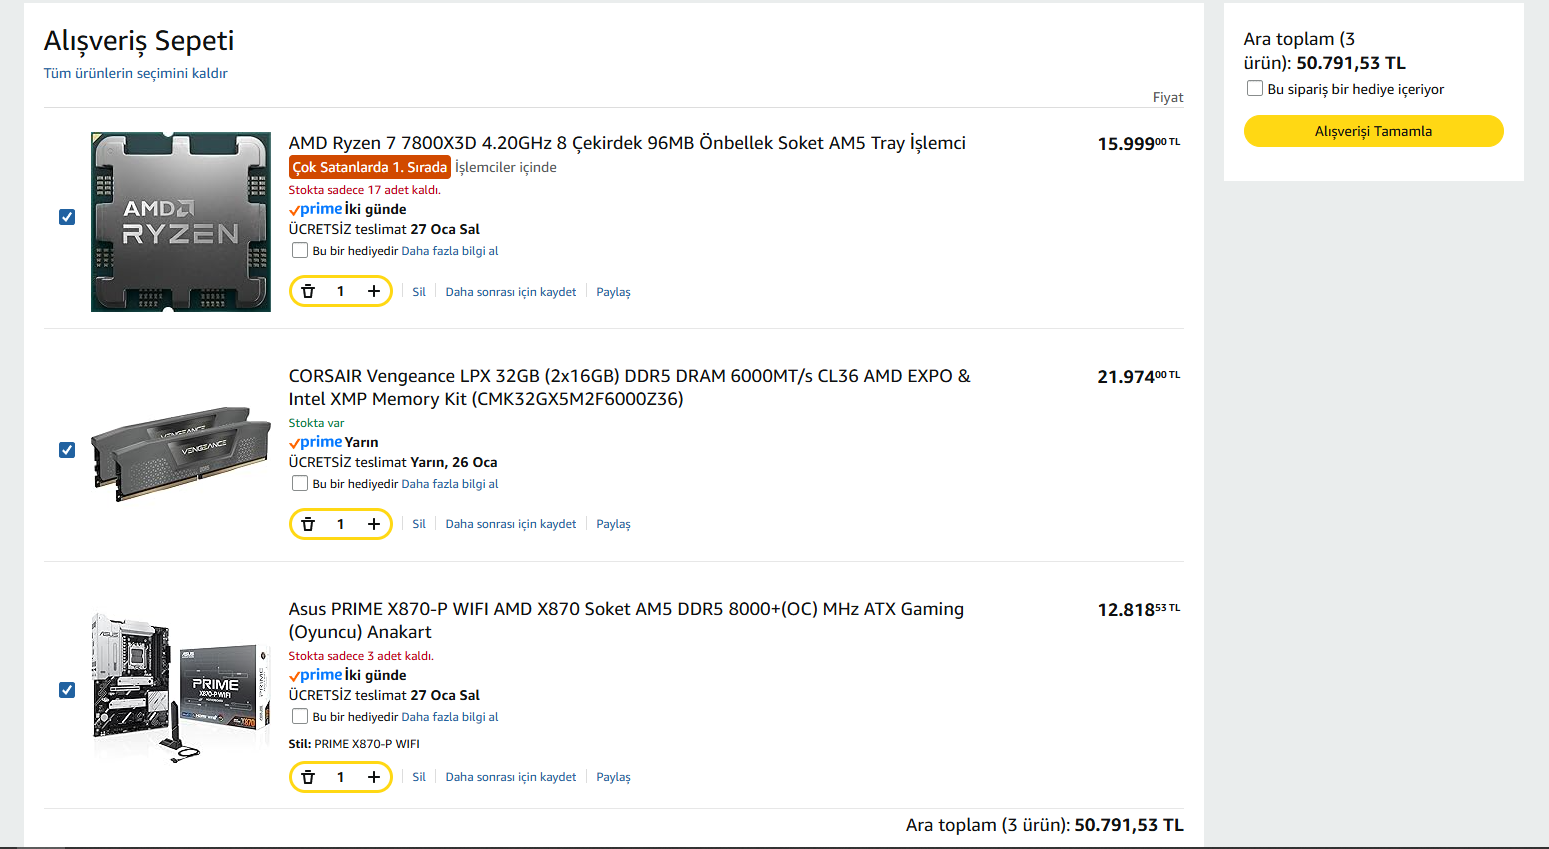Open AMD Ryzen processor product image
Screen dimensions: 1549x849
(x=181, y=222)
